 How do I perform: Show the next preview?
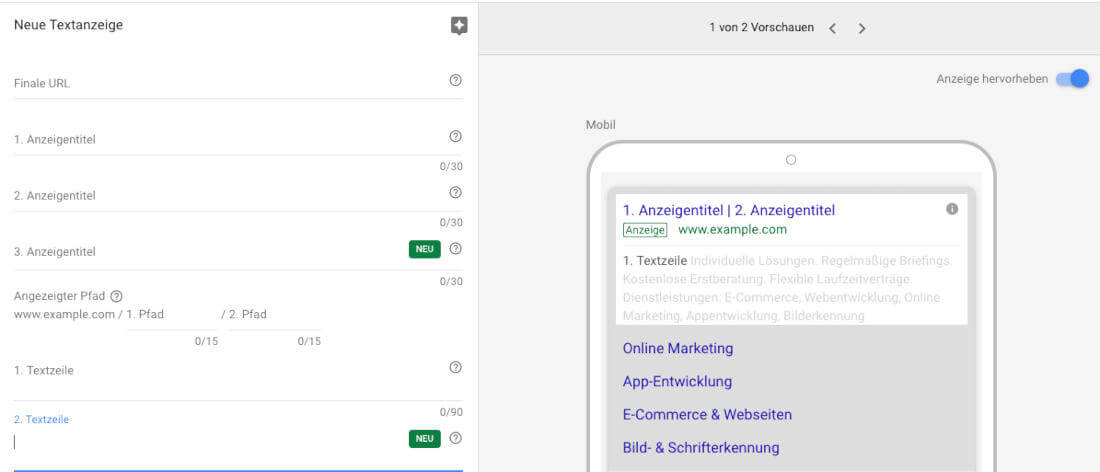pos(862,28)
